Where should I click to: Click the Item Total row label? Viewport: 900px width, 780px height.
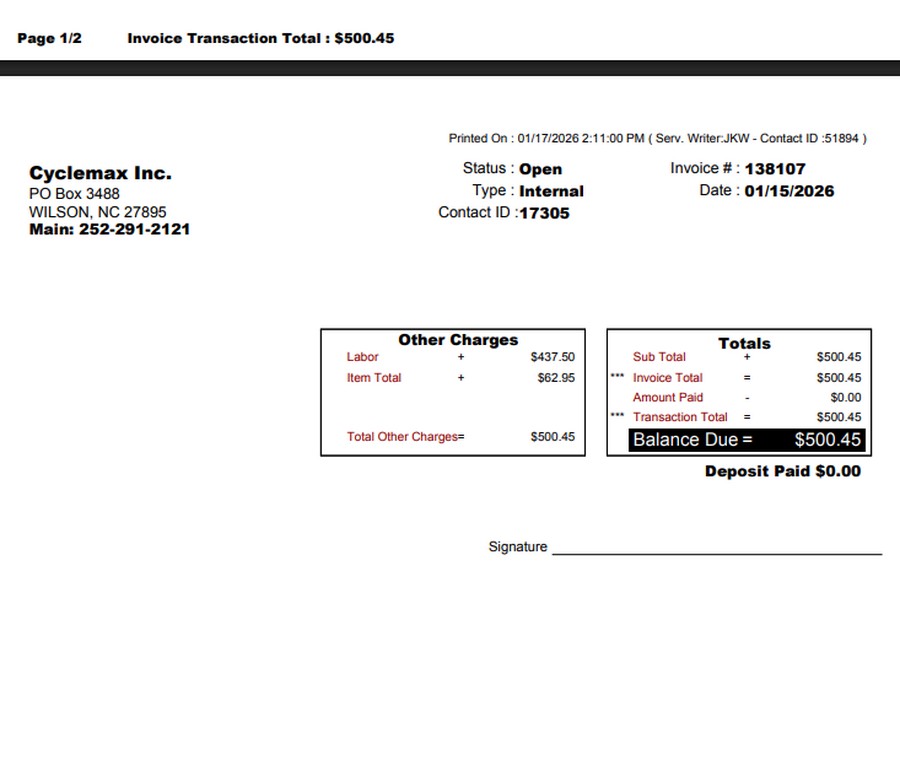[x=374, y=378]
